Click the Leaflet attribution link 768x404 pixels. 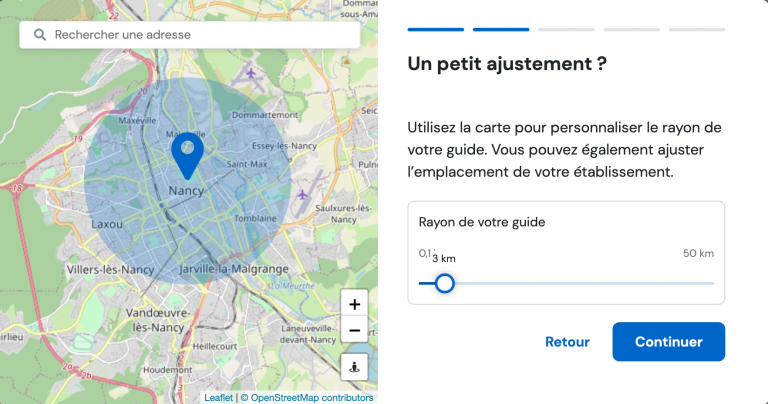218,398
